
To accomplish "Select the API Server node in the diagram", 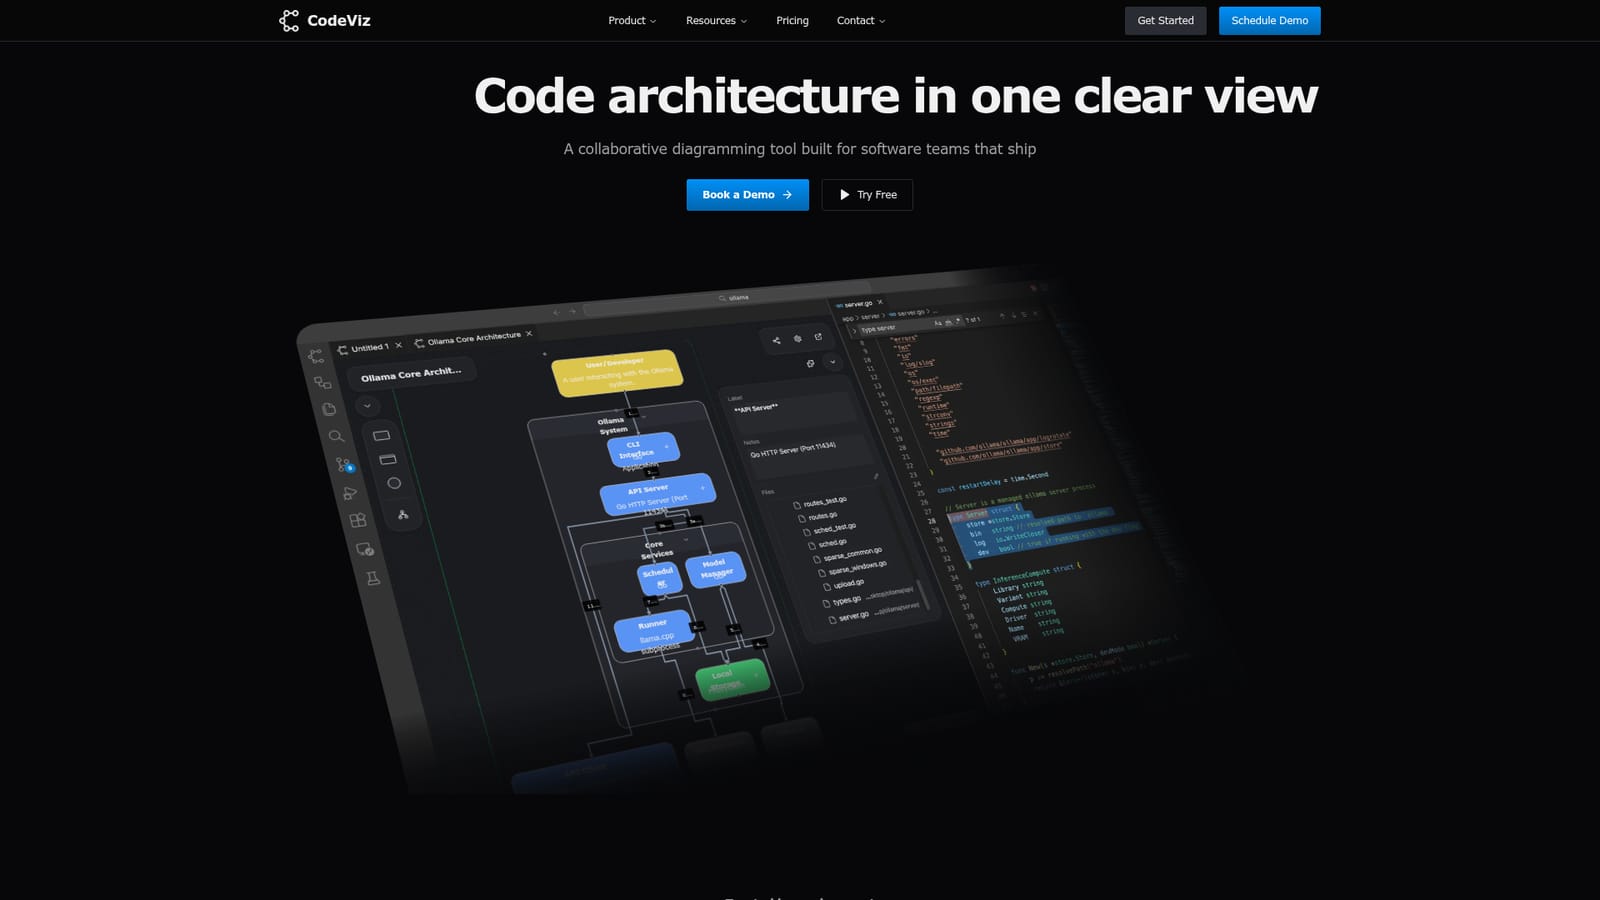I will (657, 494).
